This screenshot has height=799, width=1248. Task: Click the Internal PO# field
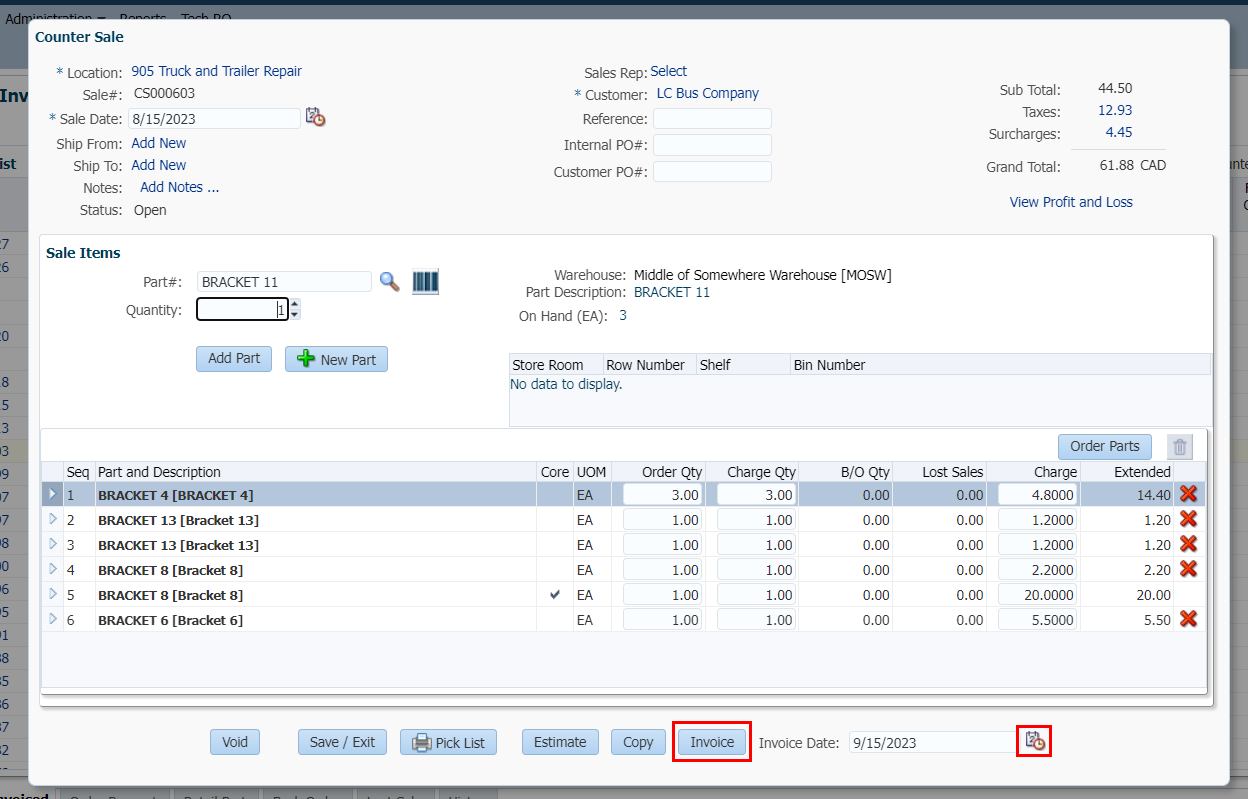pos(712,145)
